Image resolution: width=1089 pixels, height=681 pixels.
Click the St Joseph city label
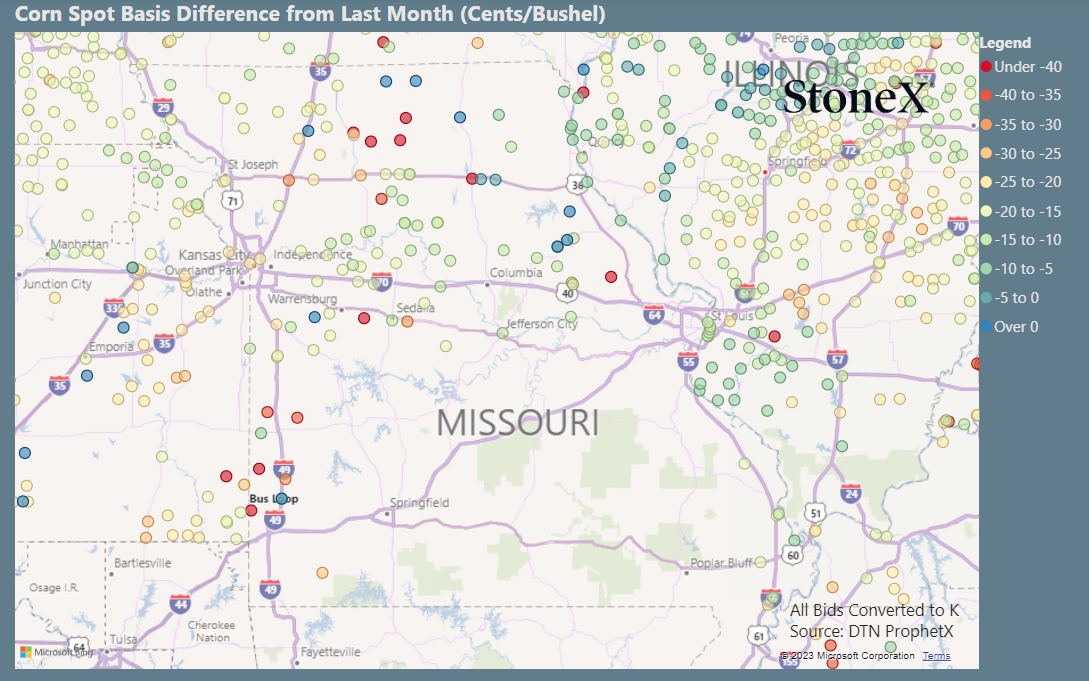(253, 165)
